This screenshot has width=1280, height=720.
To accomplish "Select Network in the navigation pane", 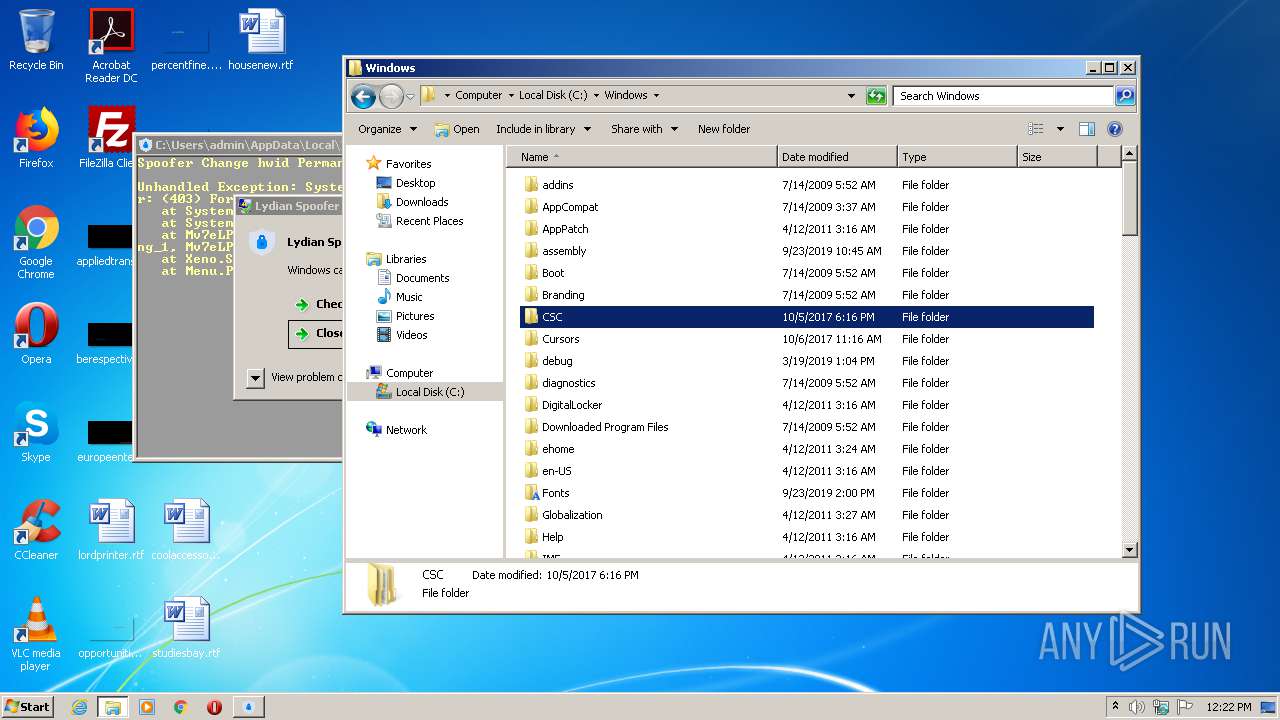I will coord(406,430).
